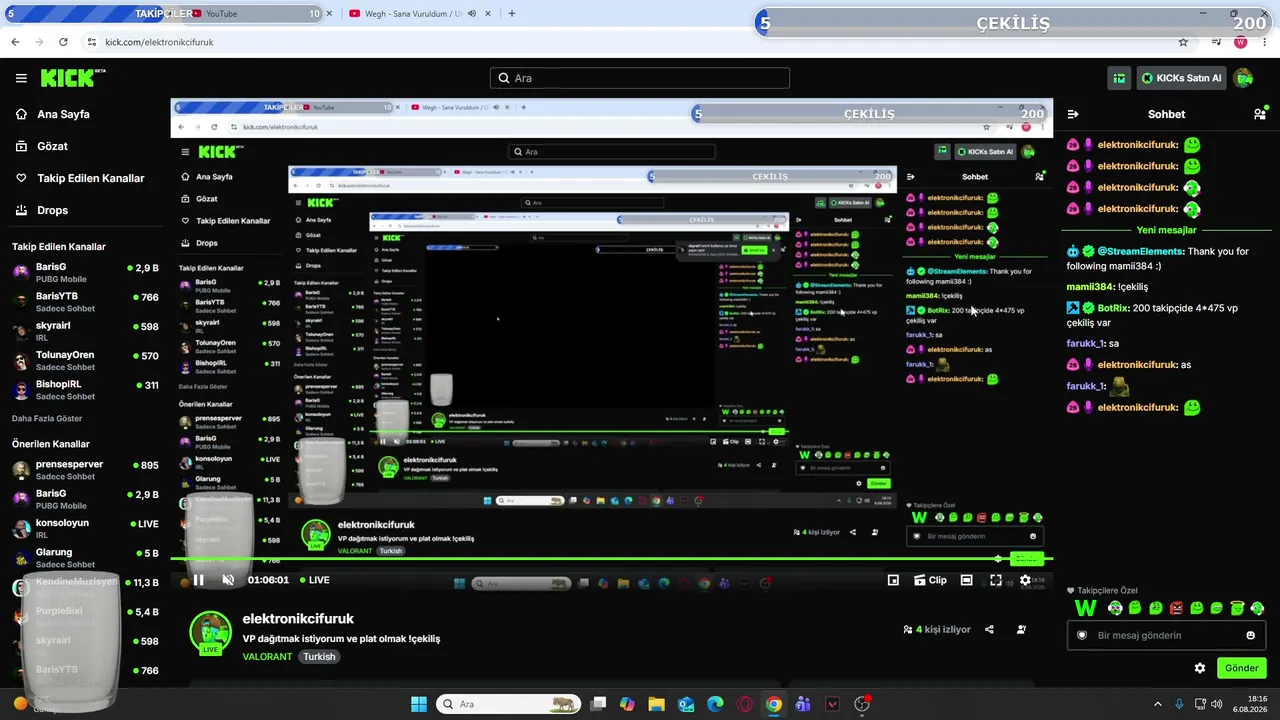
Task: Open the profile avatar menu
Action: (x=1244, y=78)
